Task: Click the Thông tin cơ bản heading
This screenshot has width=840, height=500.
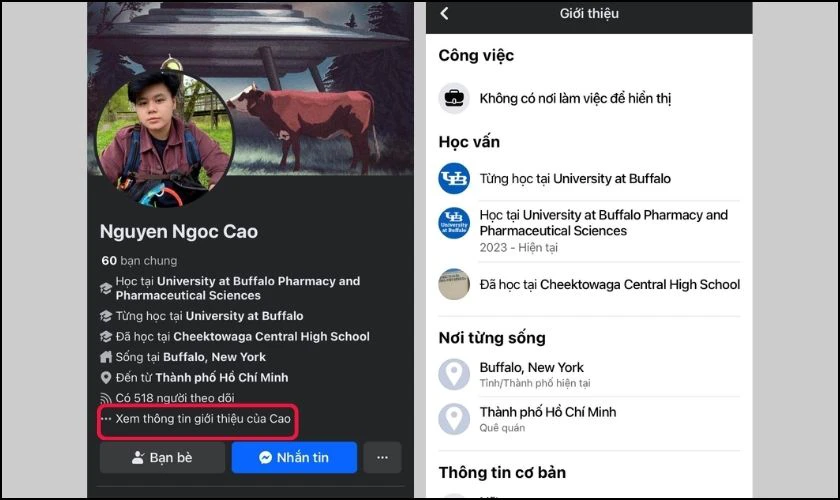Action: 502,473
